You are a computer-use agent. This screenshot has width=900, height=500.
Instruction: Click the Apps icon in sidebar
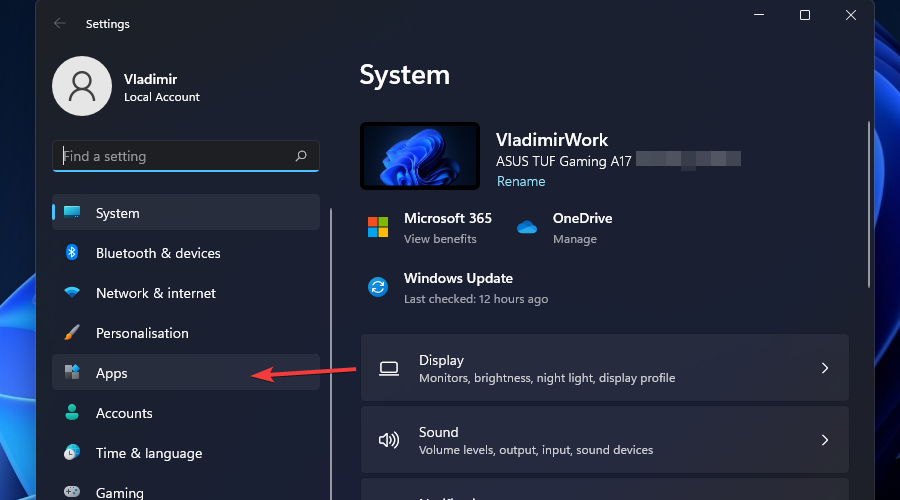tap(72, 373)
